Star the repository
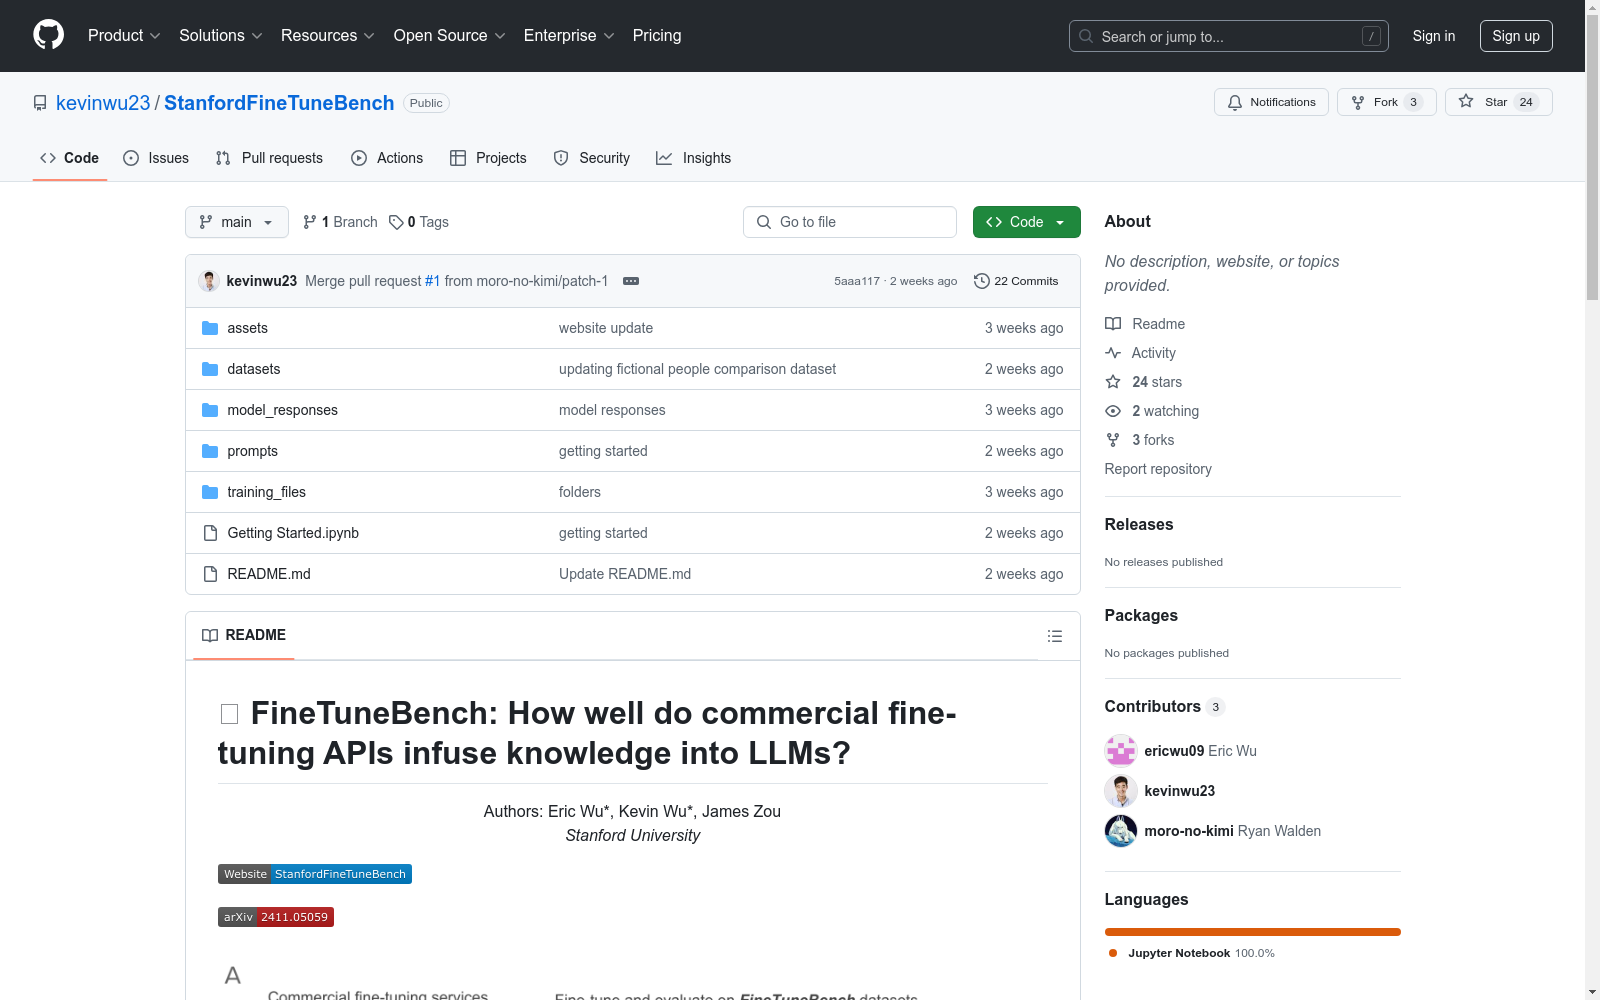 [x=1498, y=102]
